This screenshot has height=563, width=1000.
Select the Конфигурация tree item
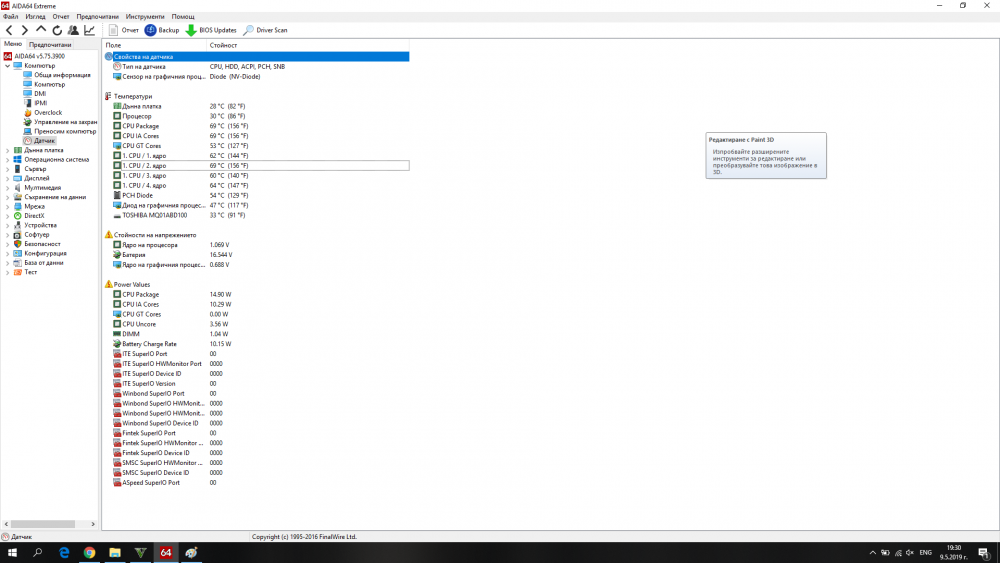[40, 253]
